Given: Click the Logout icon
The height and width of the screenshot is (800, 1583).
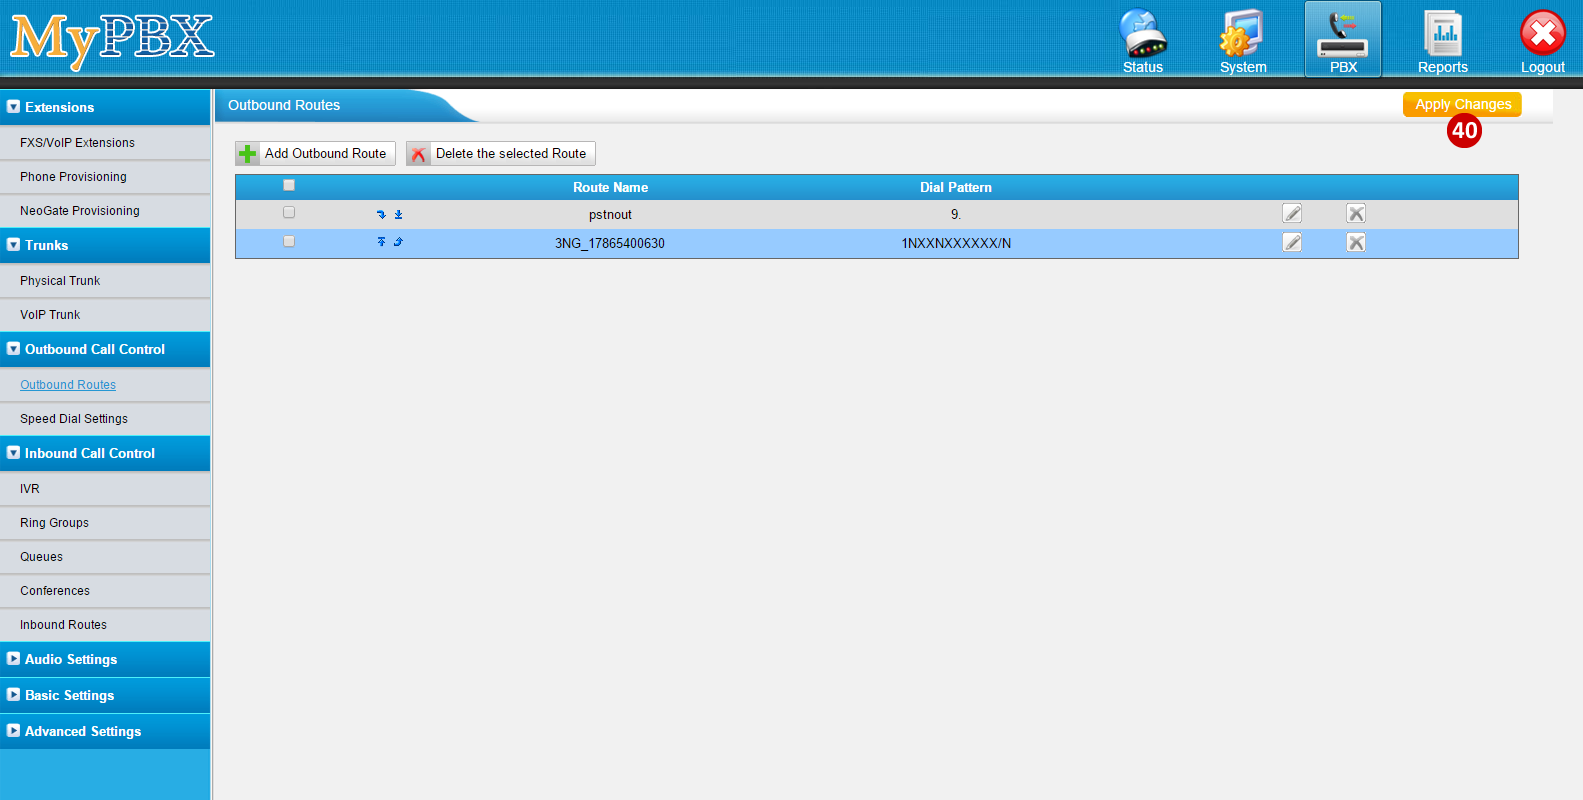Looking at the screenshot, I should [x=1542, y=40].
